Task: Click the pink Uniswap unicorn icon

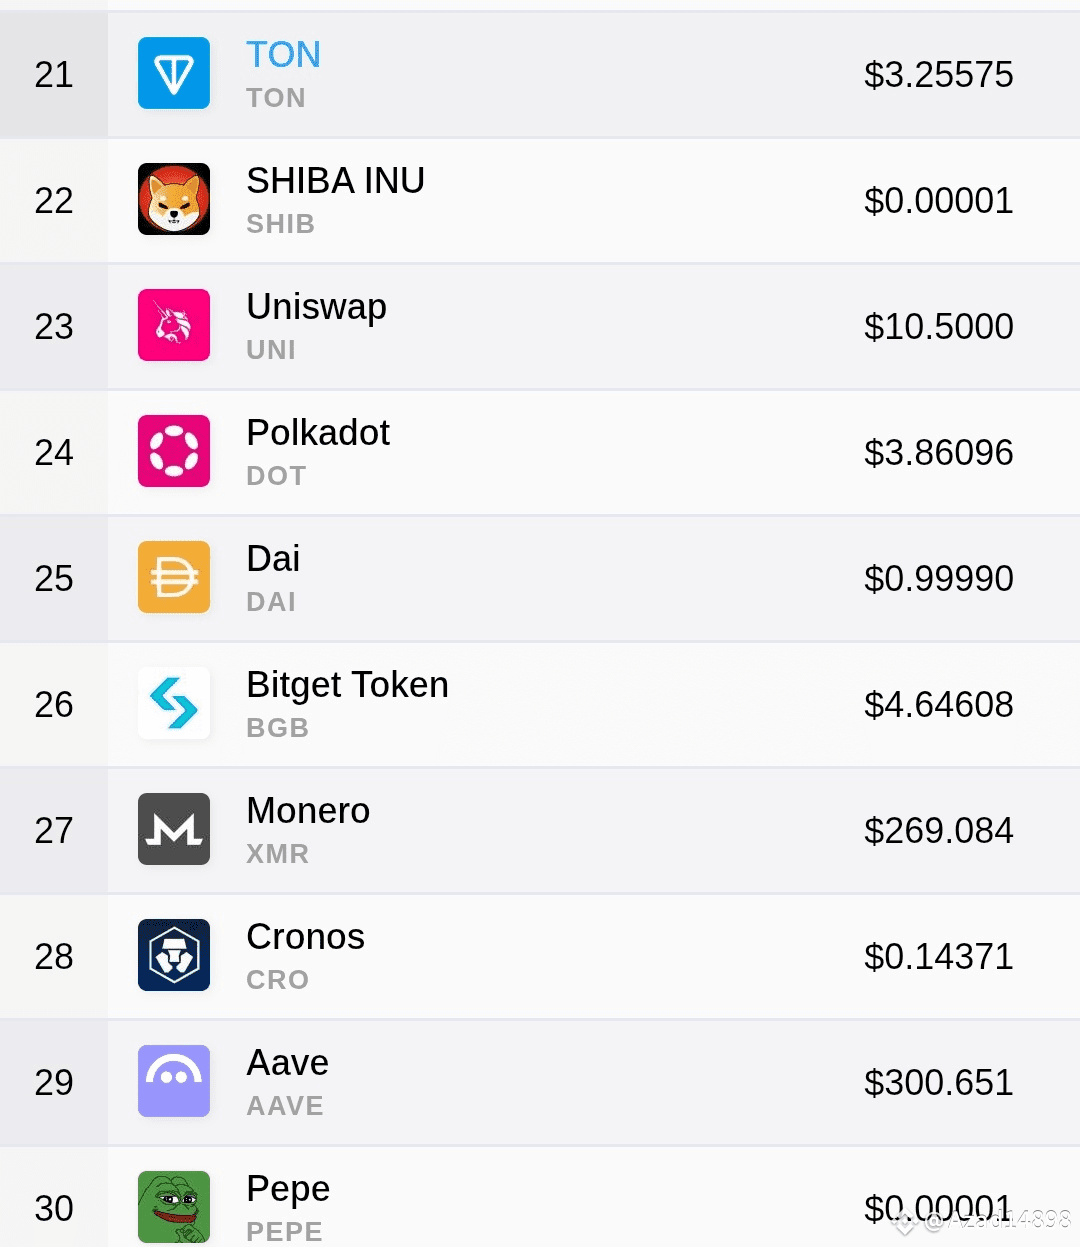Action: [174, 325]
